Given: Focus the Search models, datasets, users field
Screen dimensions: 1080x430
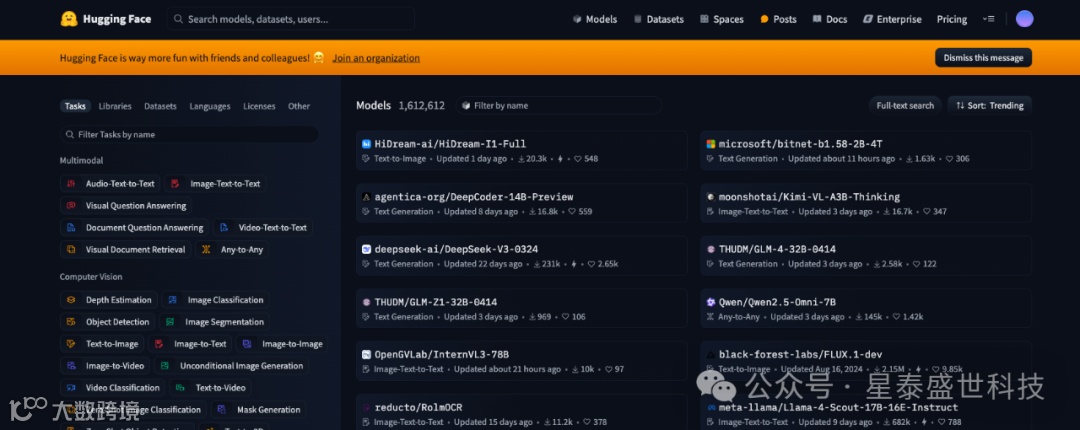Looking at the screenshot, I should point(291,19).
